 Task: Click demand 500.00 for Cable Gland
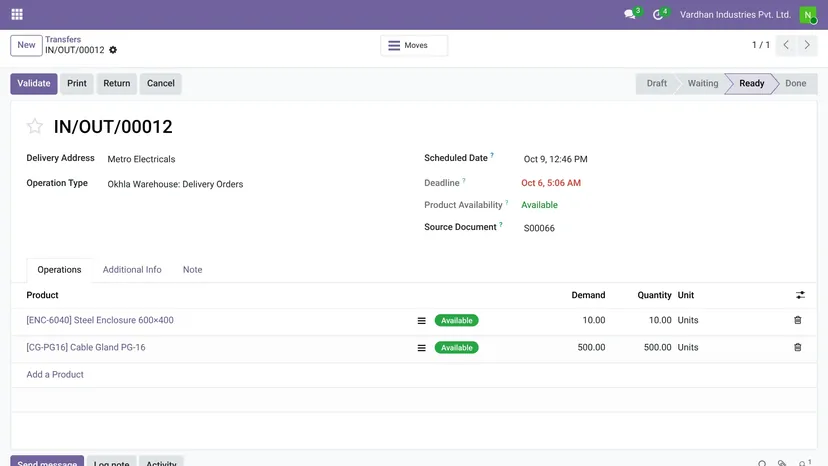click(591, 348)
